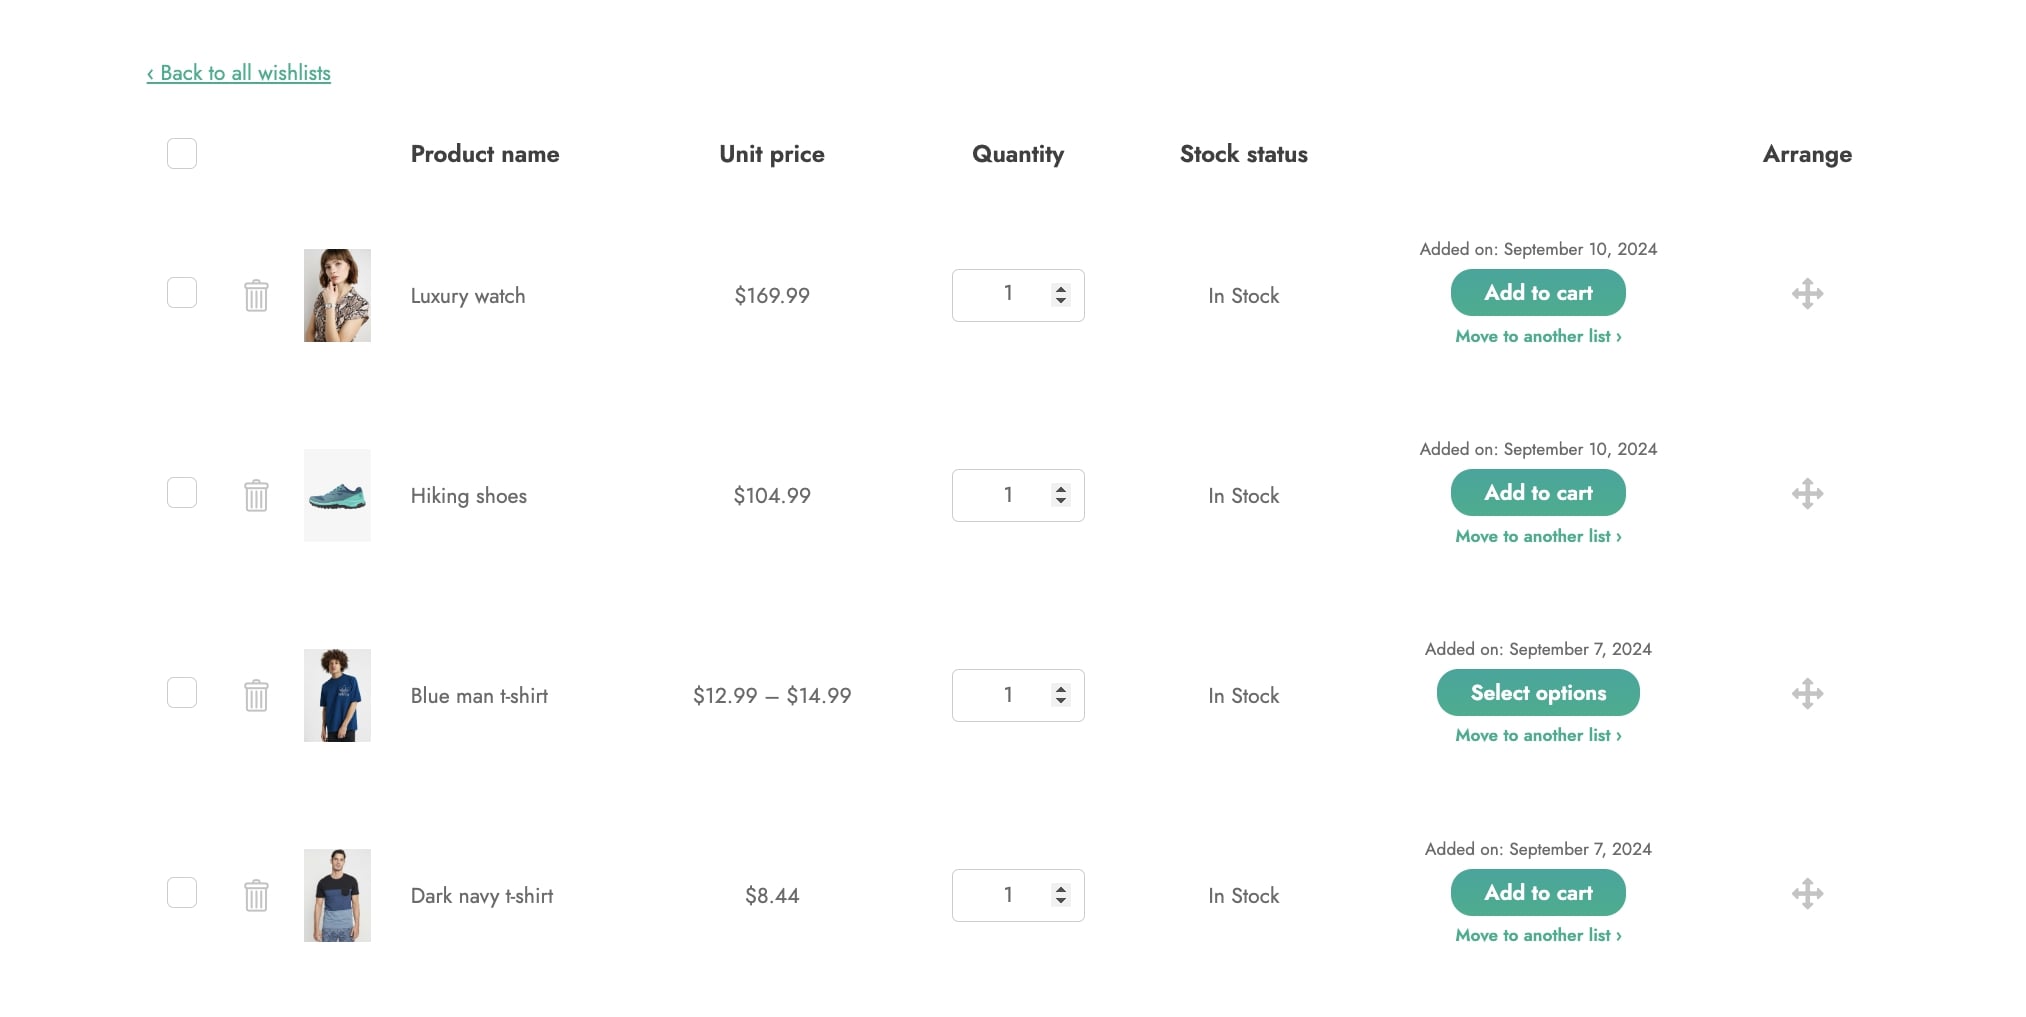Expand Move to another list for Hiking shoes
2026x1017 pixels.
pos(1538,536)
